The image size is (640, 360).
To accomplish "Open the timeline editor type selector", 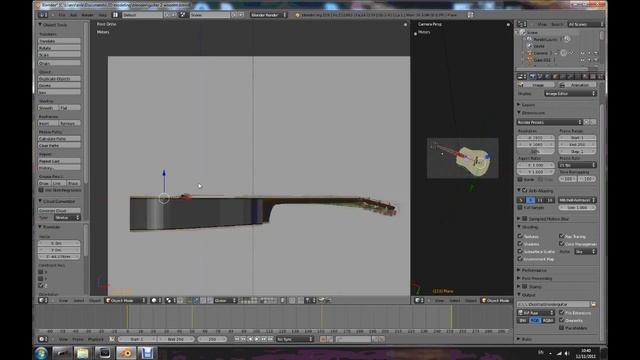I will click(x=43, y=339).
